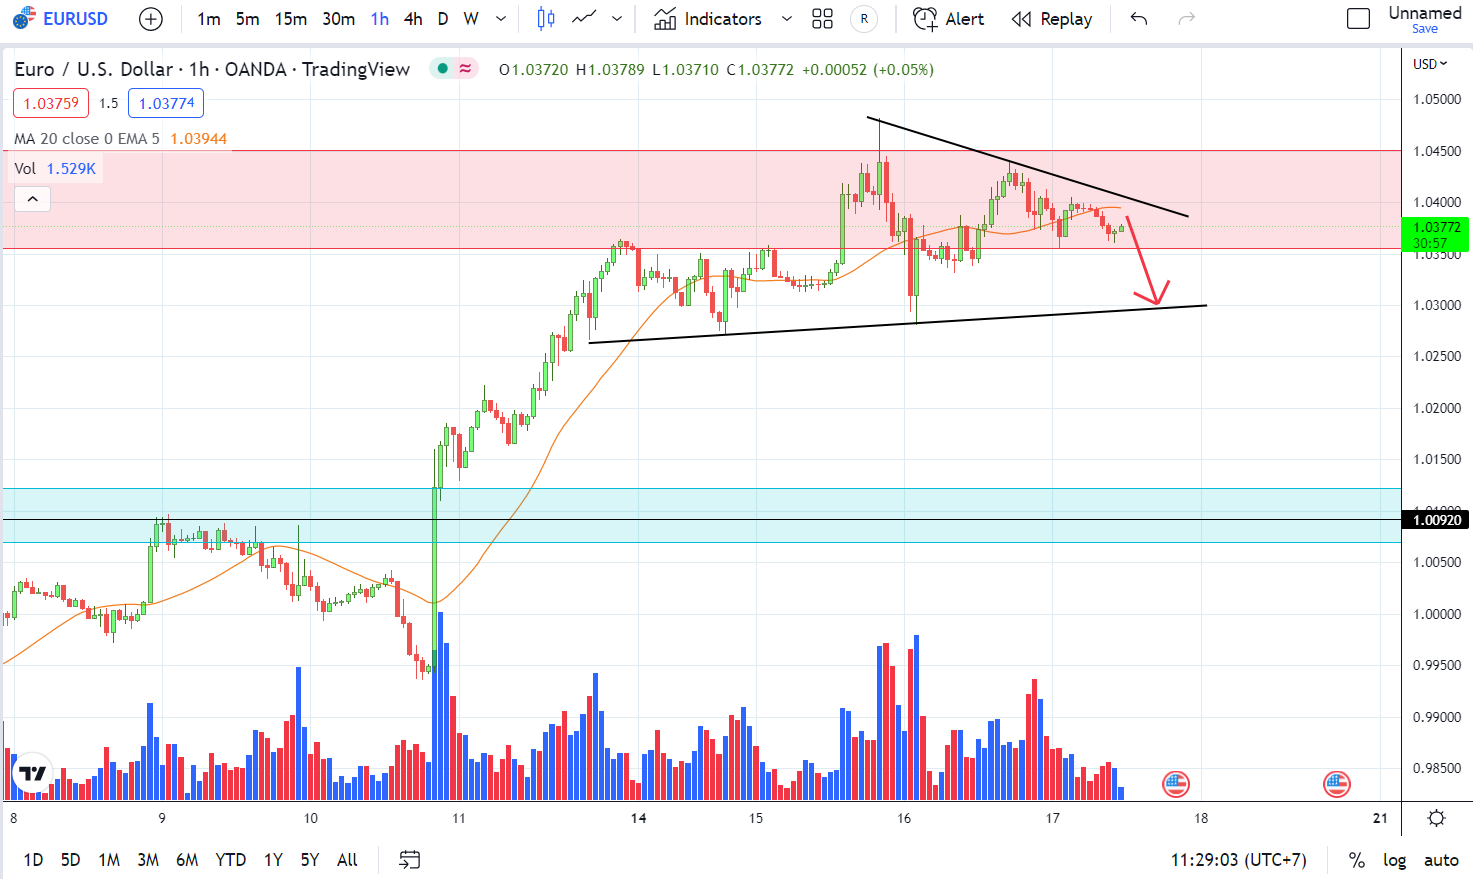
Task: Open the USD currency dropdown
Action: pos(1430,64)
